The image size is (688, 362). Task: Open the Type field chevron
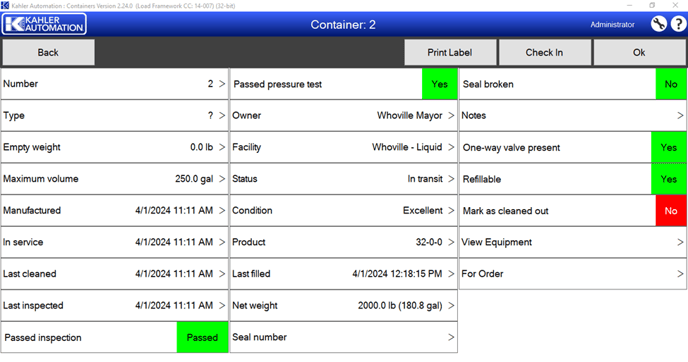[x=222, y=115]
